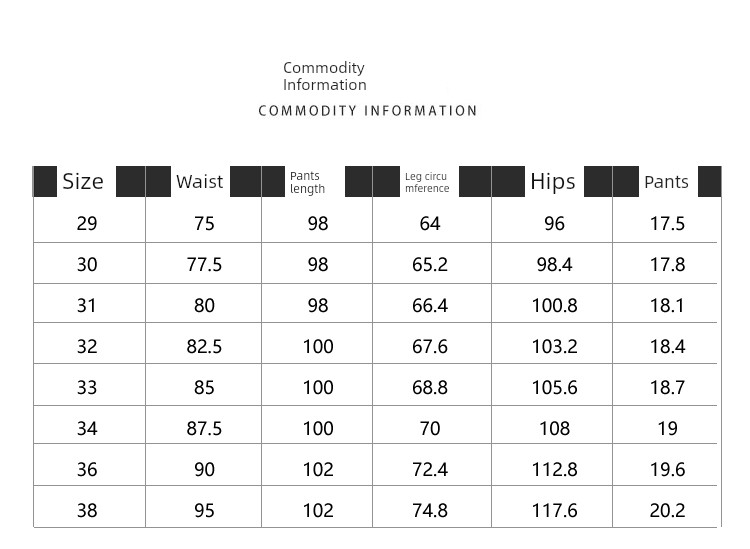Select the Hips column header

(x=553, y=182)
